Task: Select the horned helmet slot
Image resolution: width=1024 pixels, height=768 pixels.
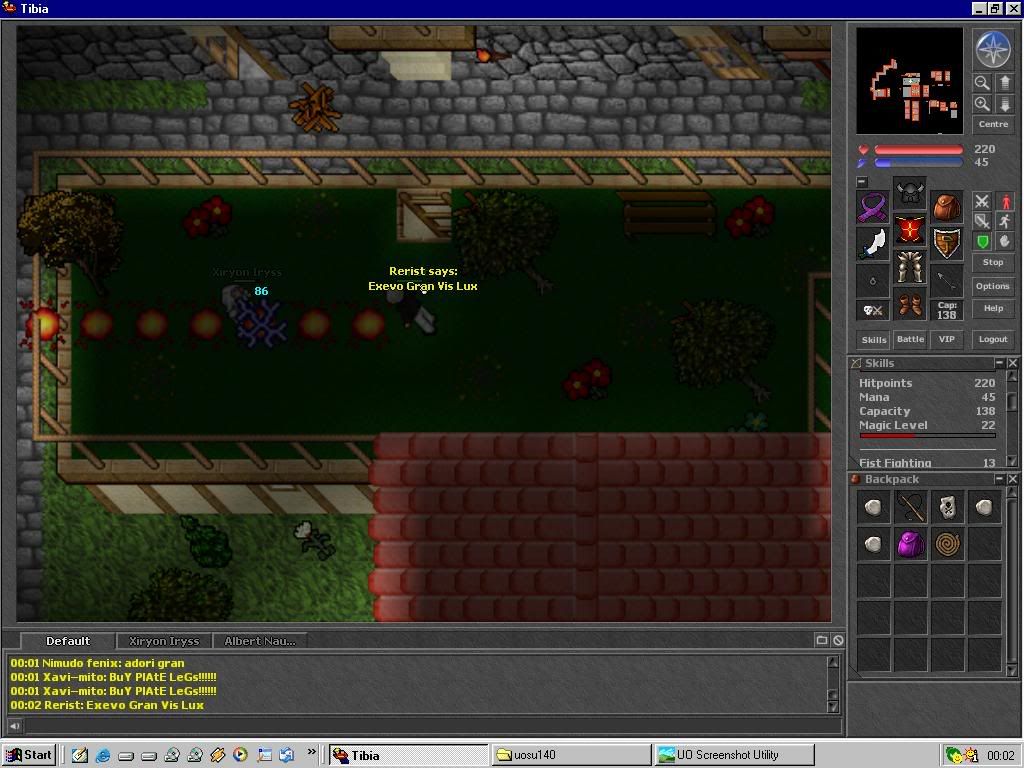Action: click(910, 193)
